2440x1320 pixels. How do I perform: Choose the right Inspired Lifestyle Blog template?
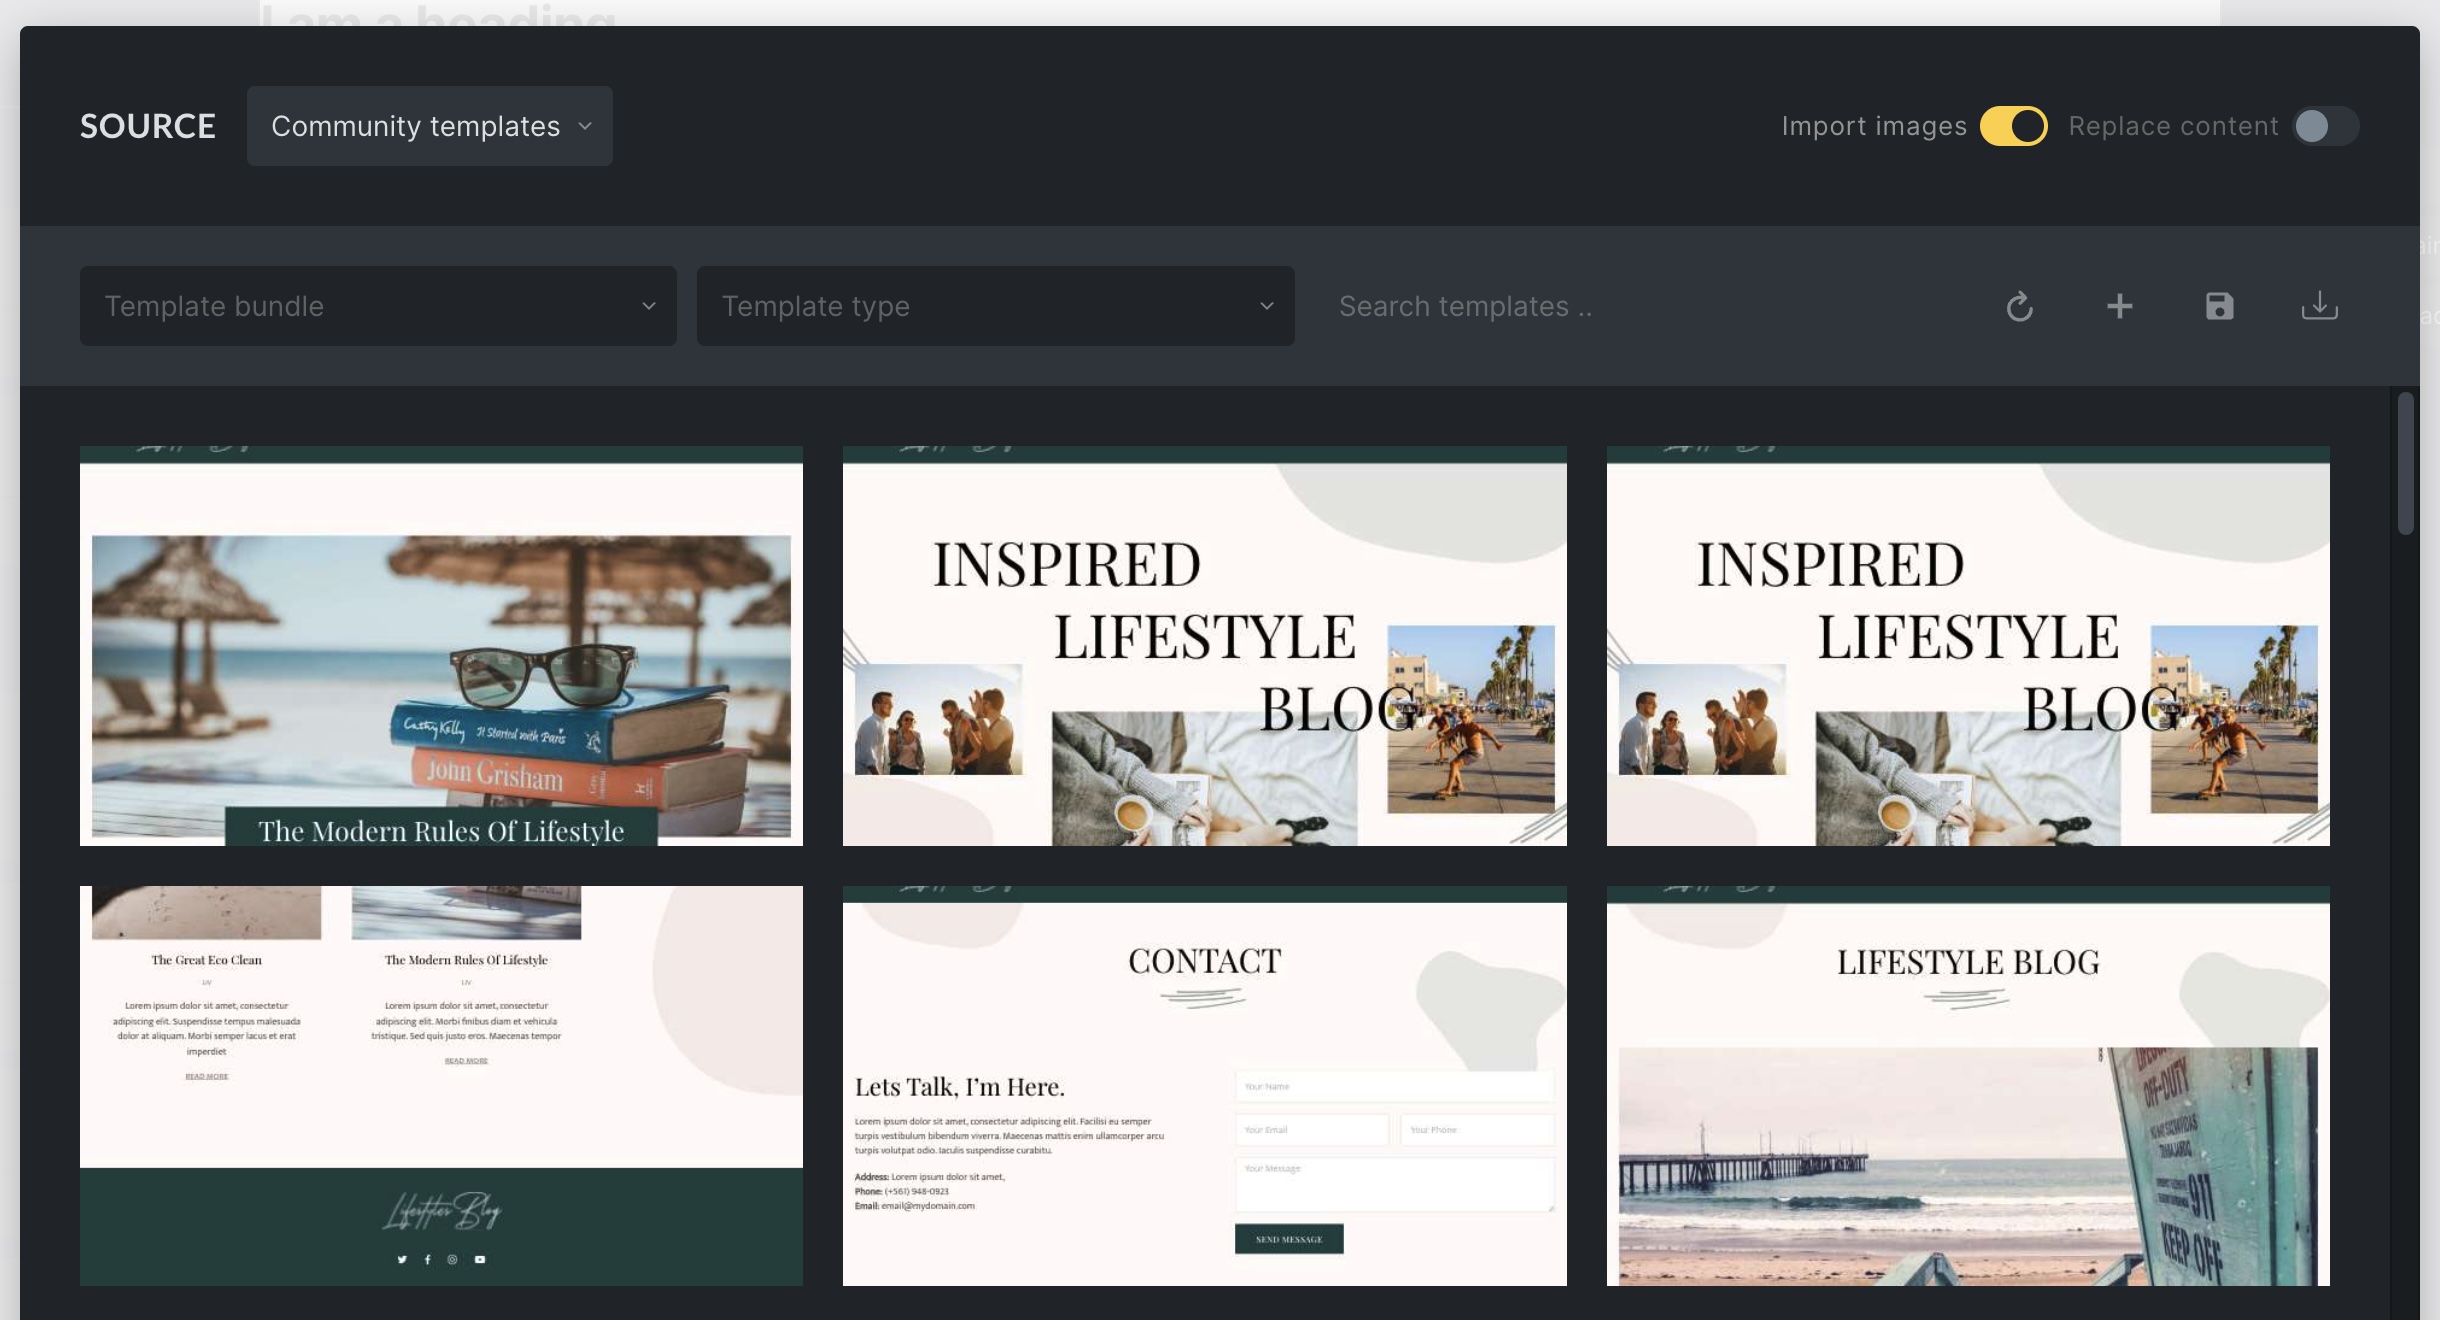click(1967, 646)
